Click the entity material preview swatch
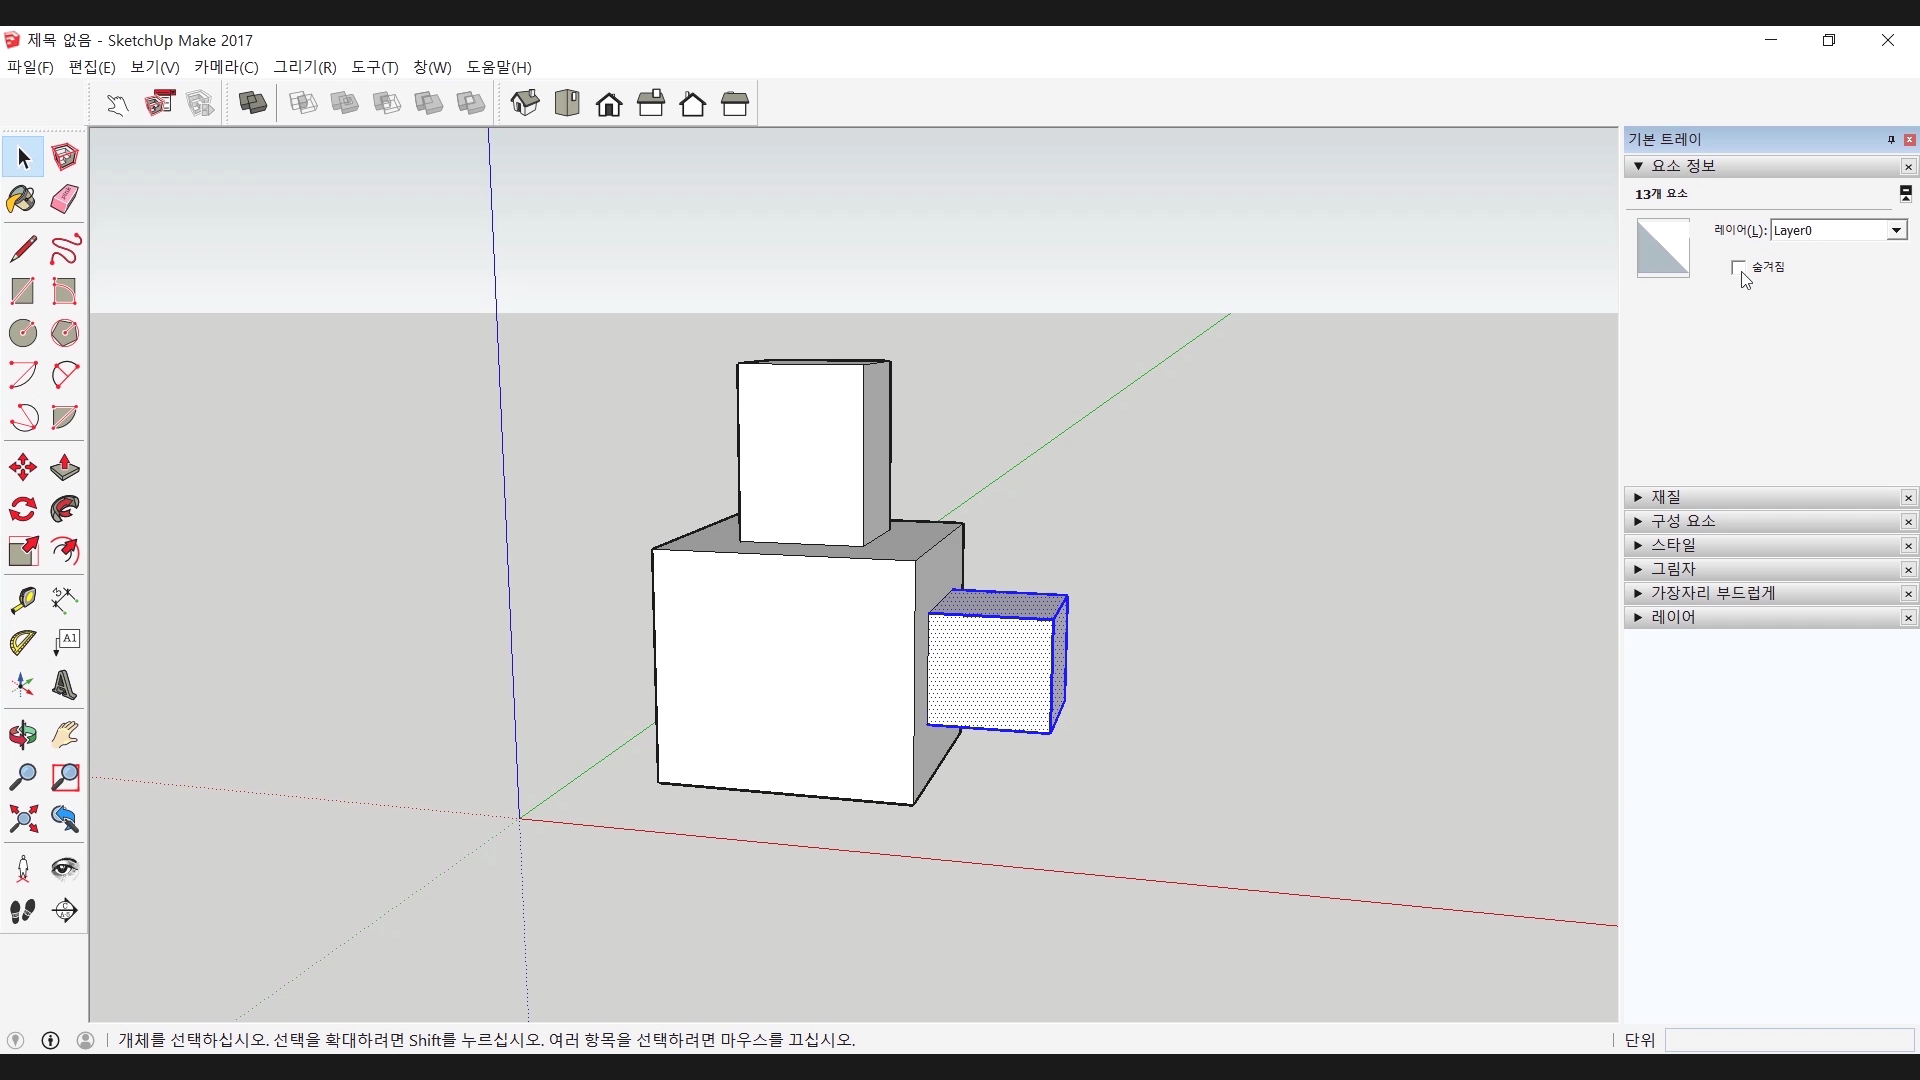The height and width of the screenshot is (1080, 1920). point(1663,247)
